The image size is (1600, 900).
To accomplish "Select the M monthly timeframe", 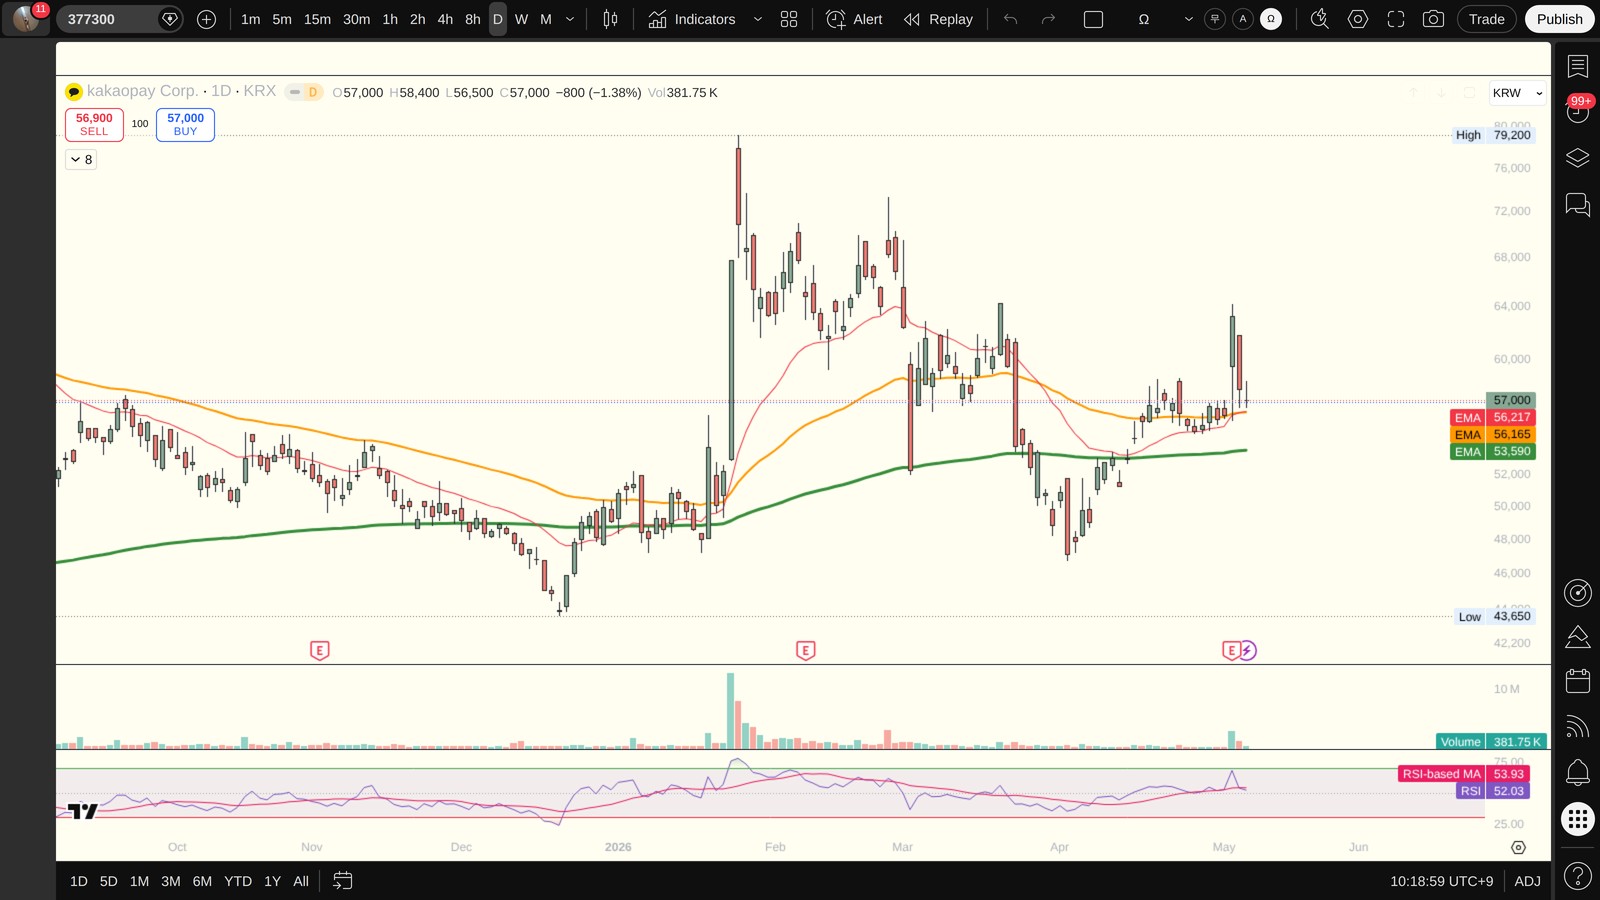I will 546,19.
